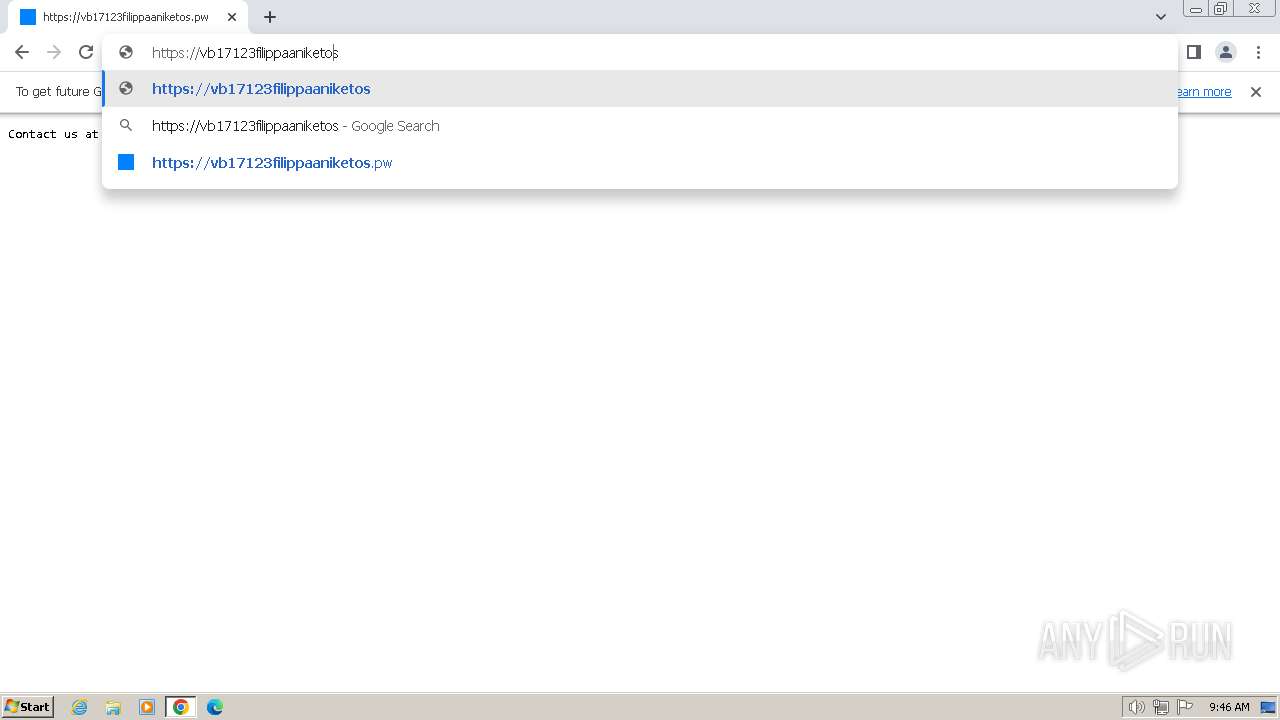Reload the current page
The height and width of the screenshot is (720, 1280).
(x=86, y=52)
